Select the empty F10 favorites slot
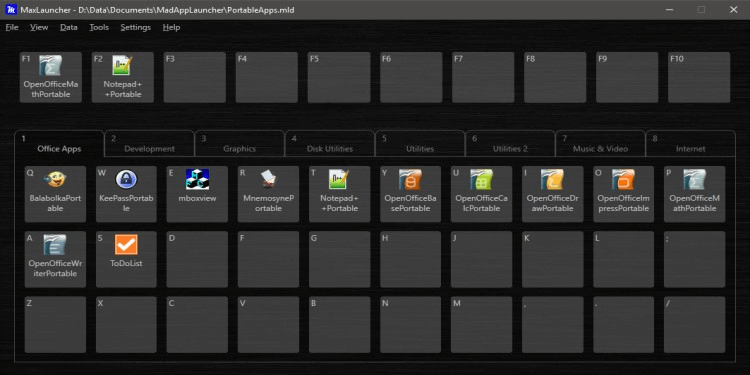Viewport: 750px width, 375px height. tap(699, 77)
